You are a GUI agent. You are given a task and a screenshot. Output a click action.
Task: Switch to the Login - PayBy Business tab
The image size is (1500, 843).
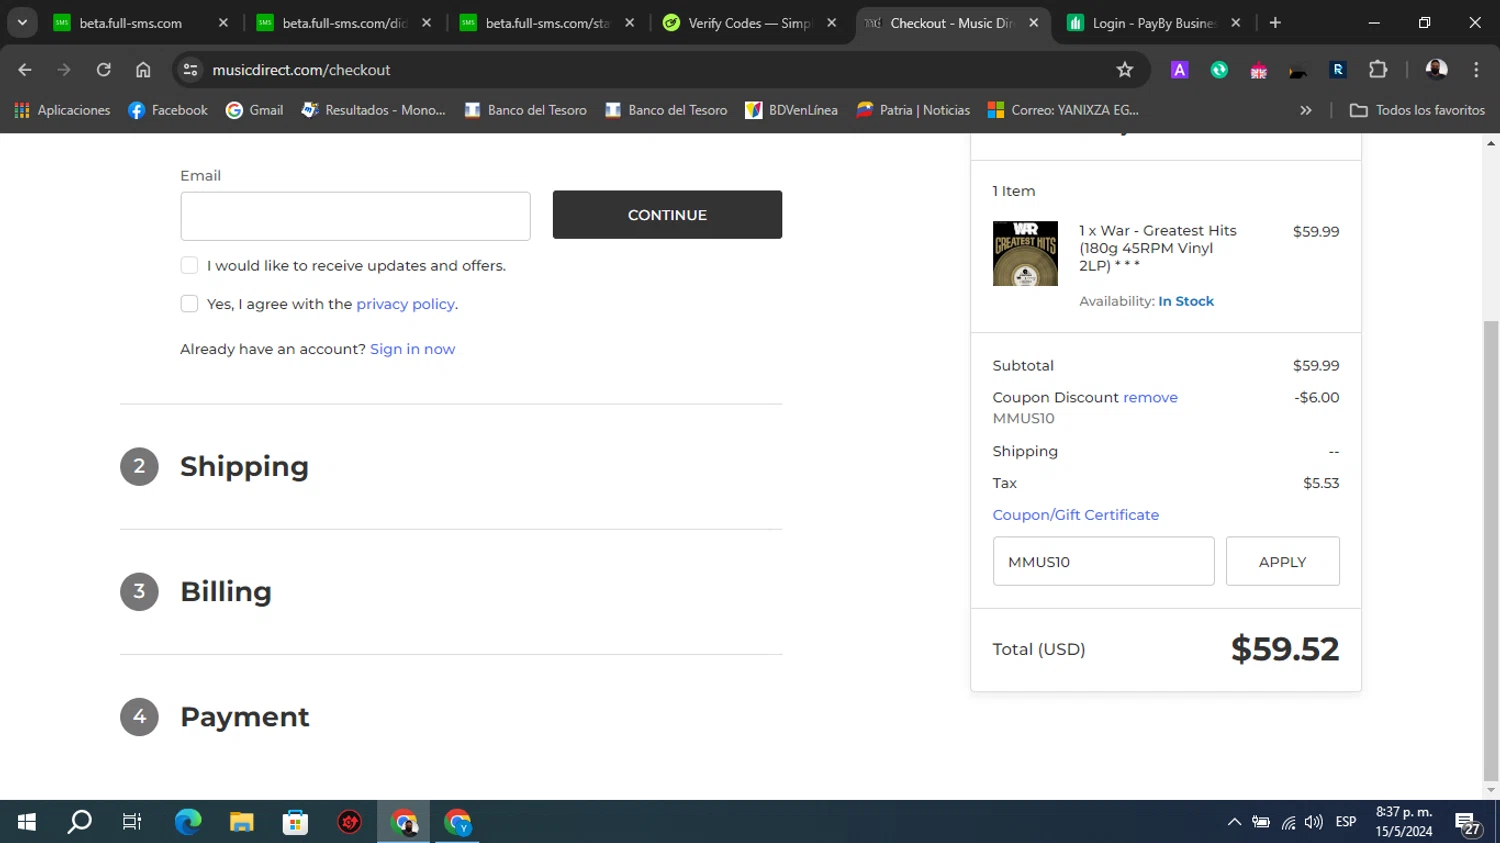point(1155,23)
